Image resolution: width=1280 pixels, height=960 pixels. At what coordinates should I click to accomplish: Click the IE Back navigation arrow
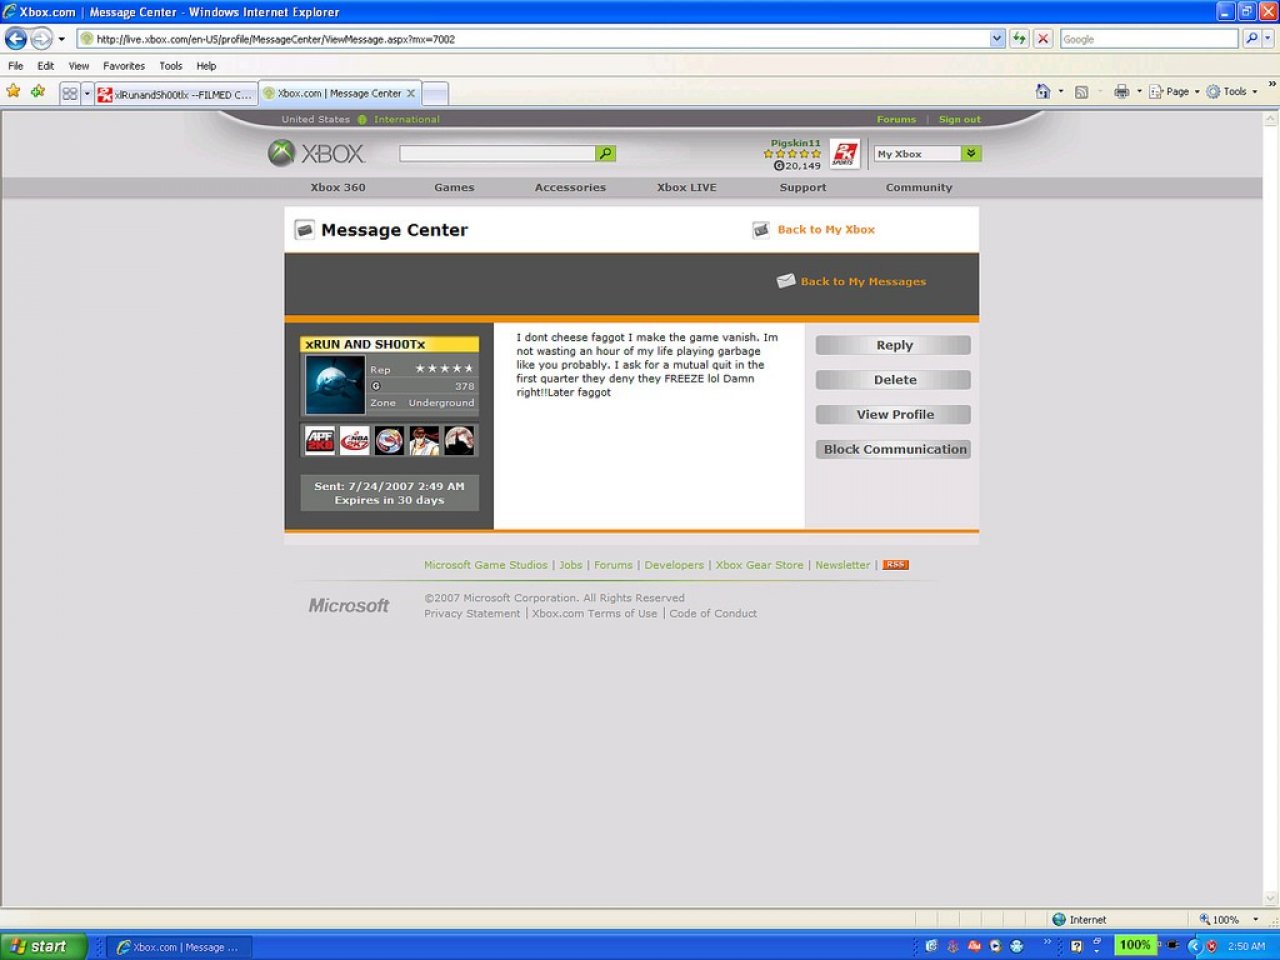16,39
